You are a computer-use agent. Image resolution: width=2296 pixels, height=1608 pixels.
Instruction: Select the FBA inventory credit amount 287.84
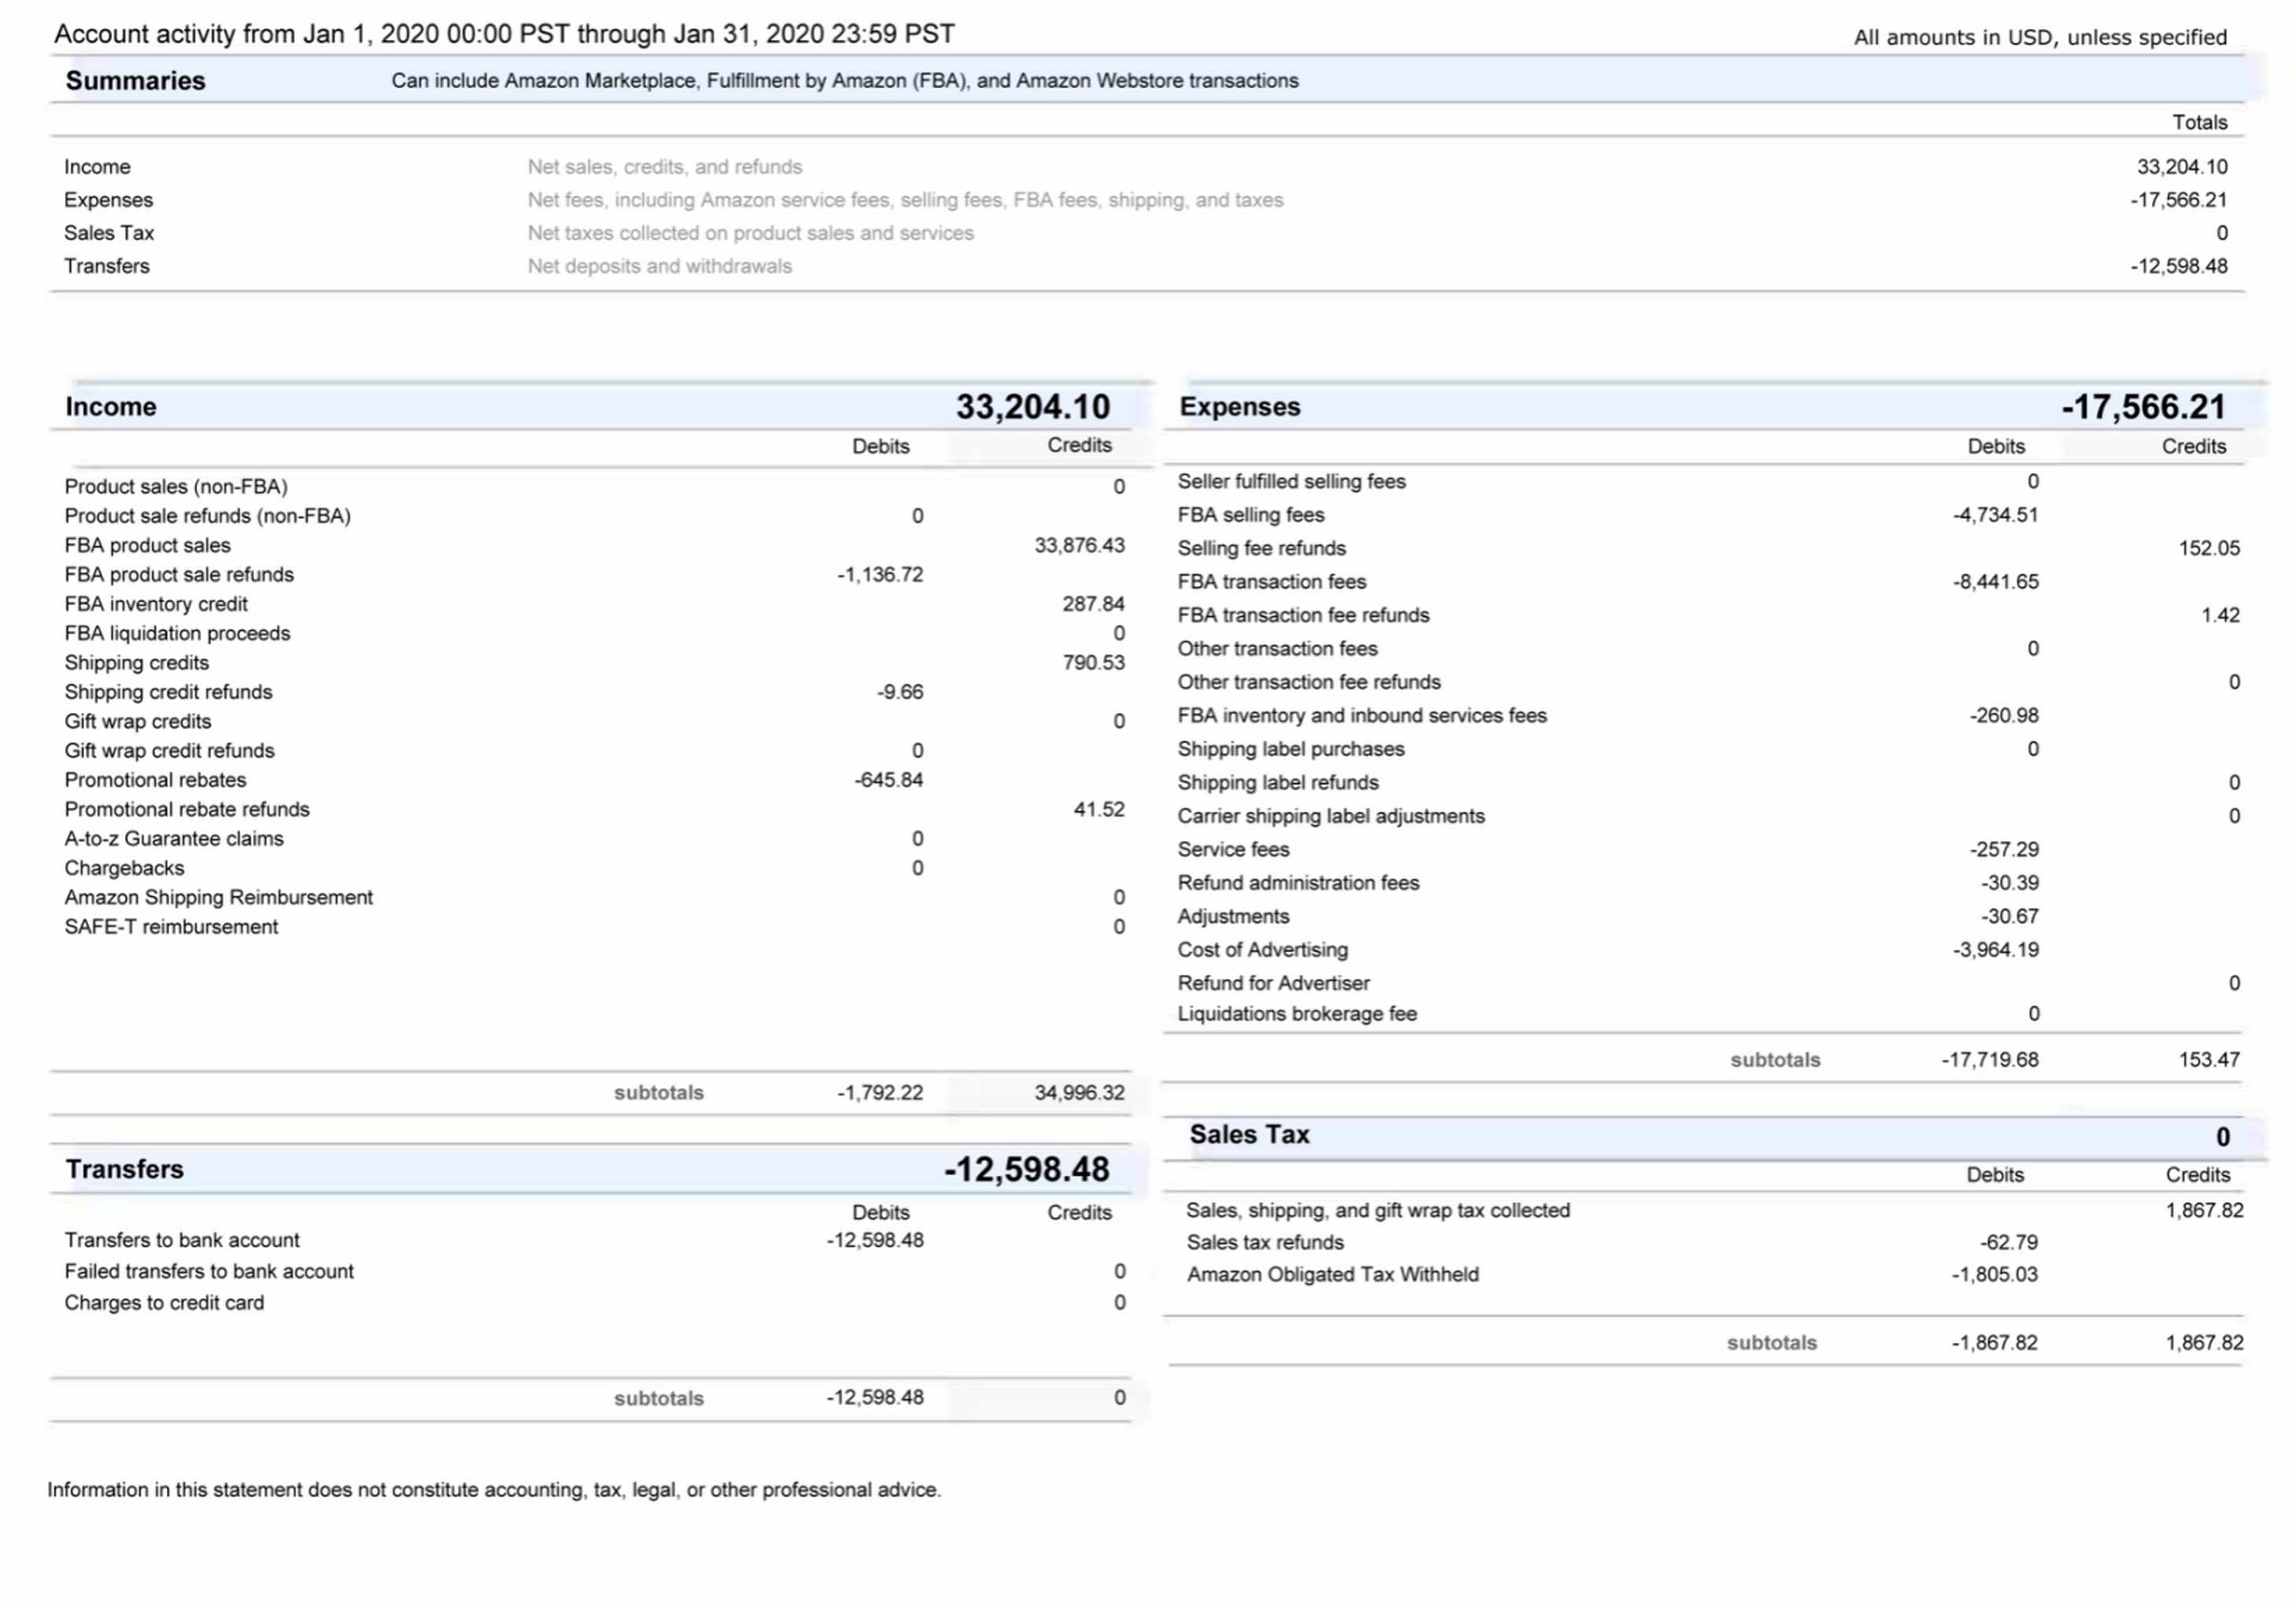1093,604
